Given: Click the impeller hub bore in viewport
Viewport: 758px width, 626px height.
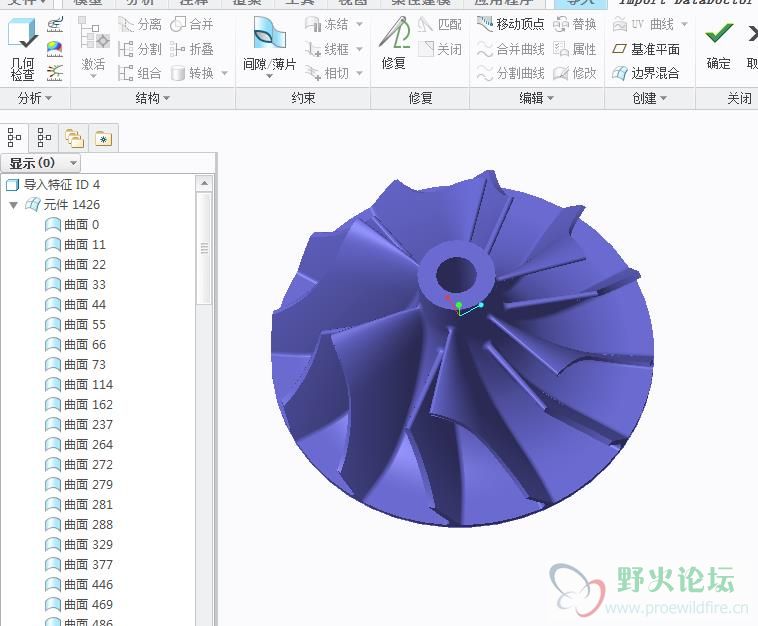Looking at the screenshot, I should coord(456,274).
